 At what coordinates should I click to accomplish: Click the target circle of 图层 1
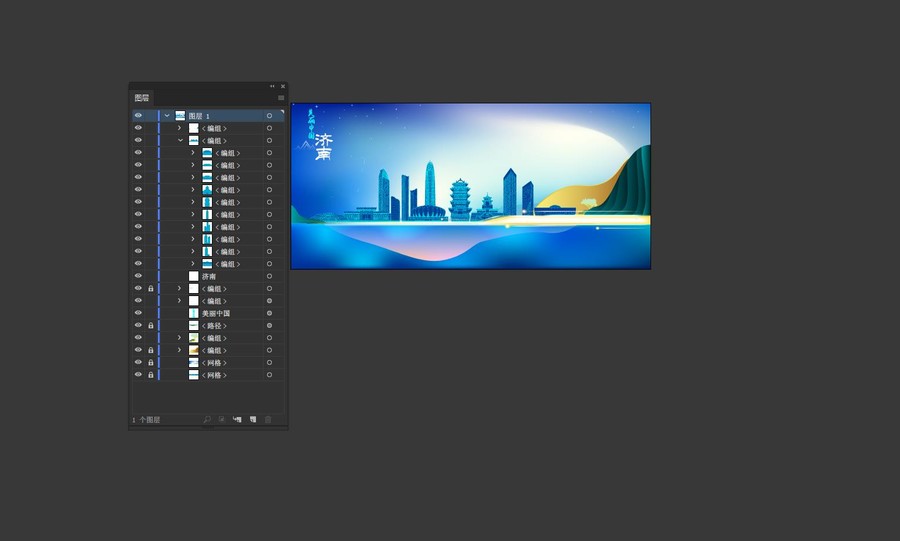click(269, 116)
